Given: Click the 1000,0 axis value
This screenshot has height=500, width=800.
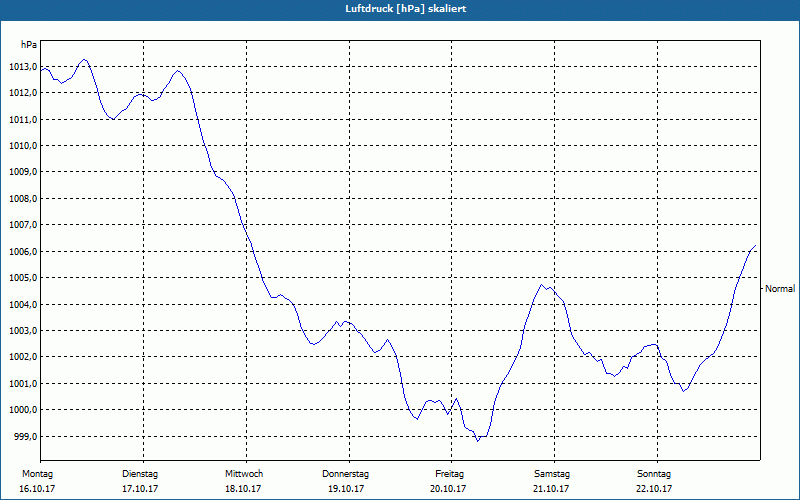Looking at the screenshot, I should click(23, 410).
